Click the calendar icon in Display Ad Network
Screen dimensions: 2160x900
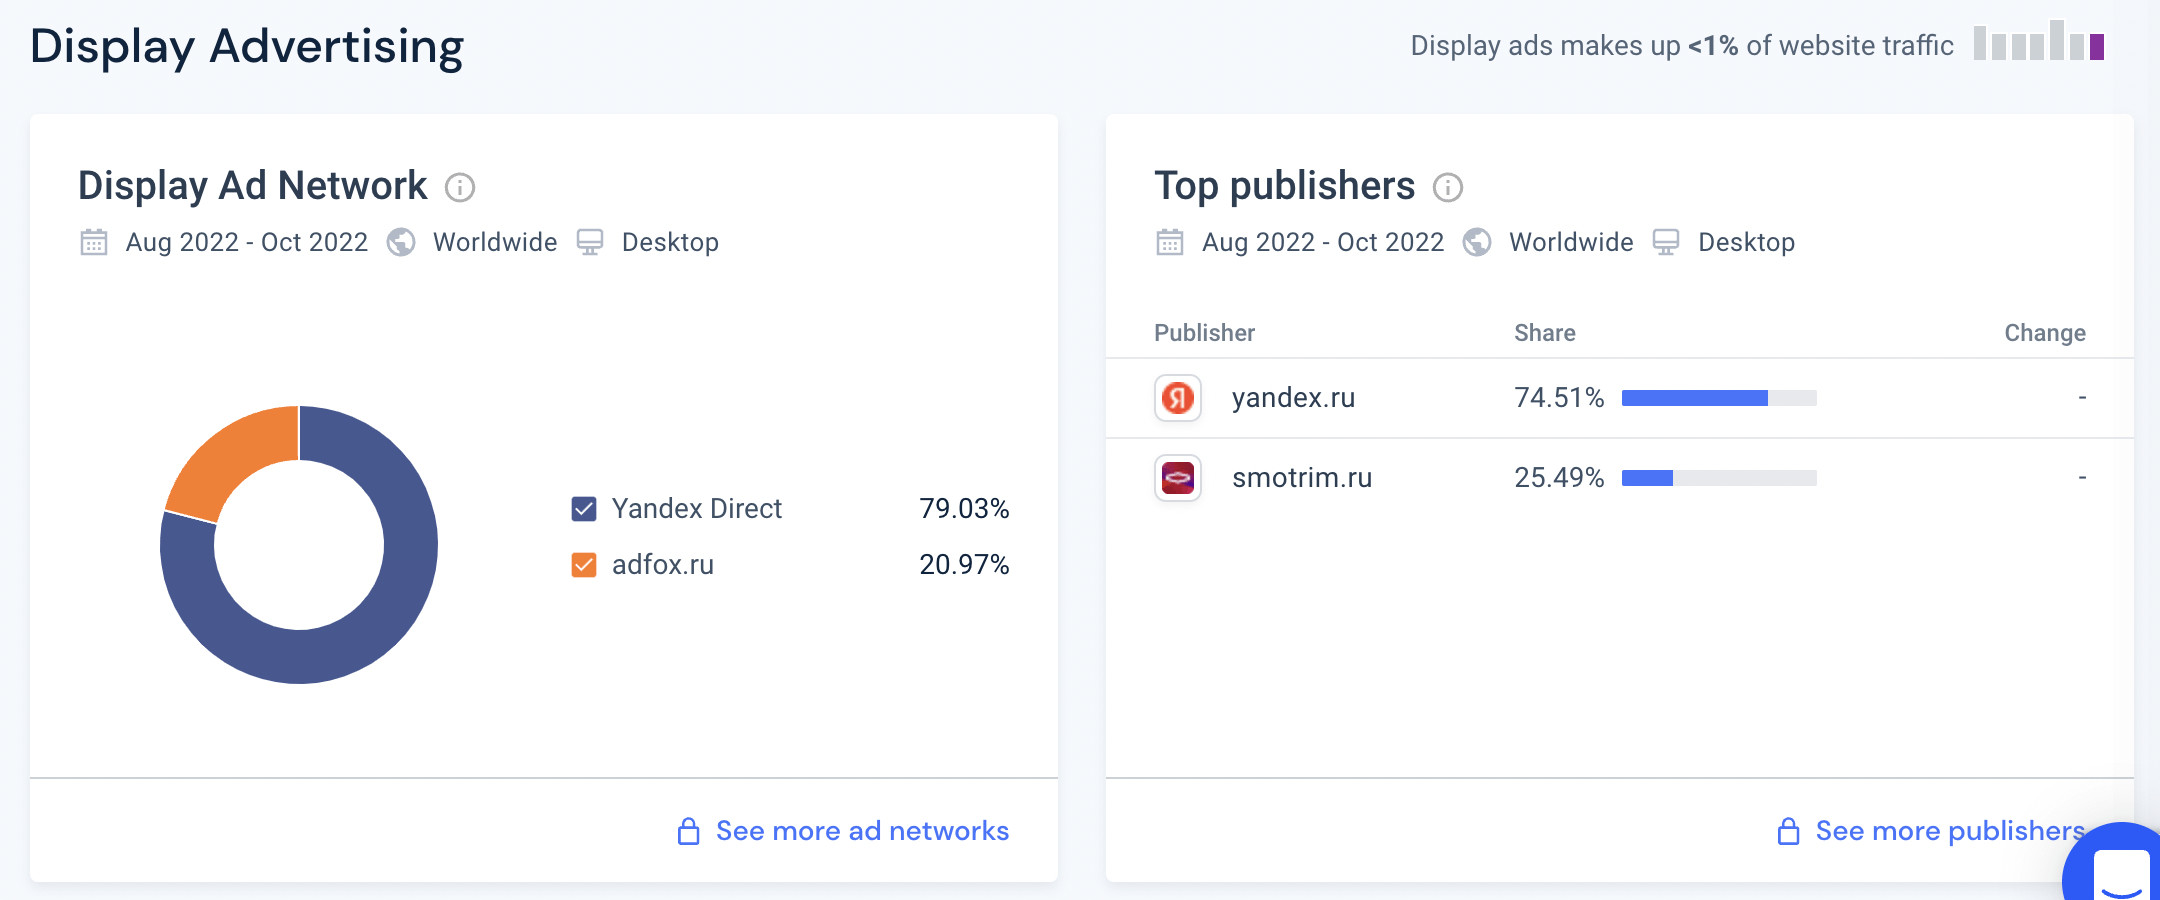(94, 243)
